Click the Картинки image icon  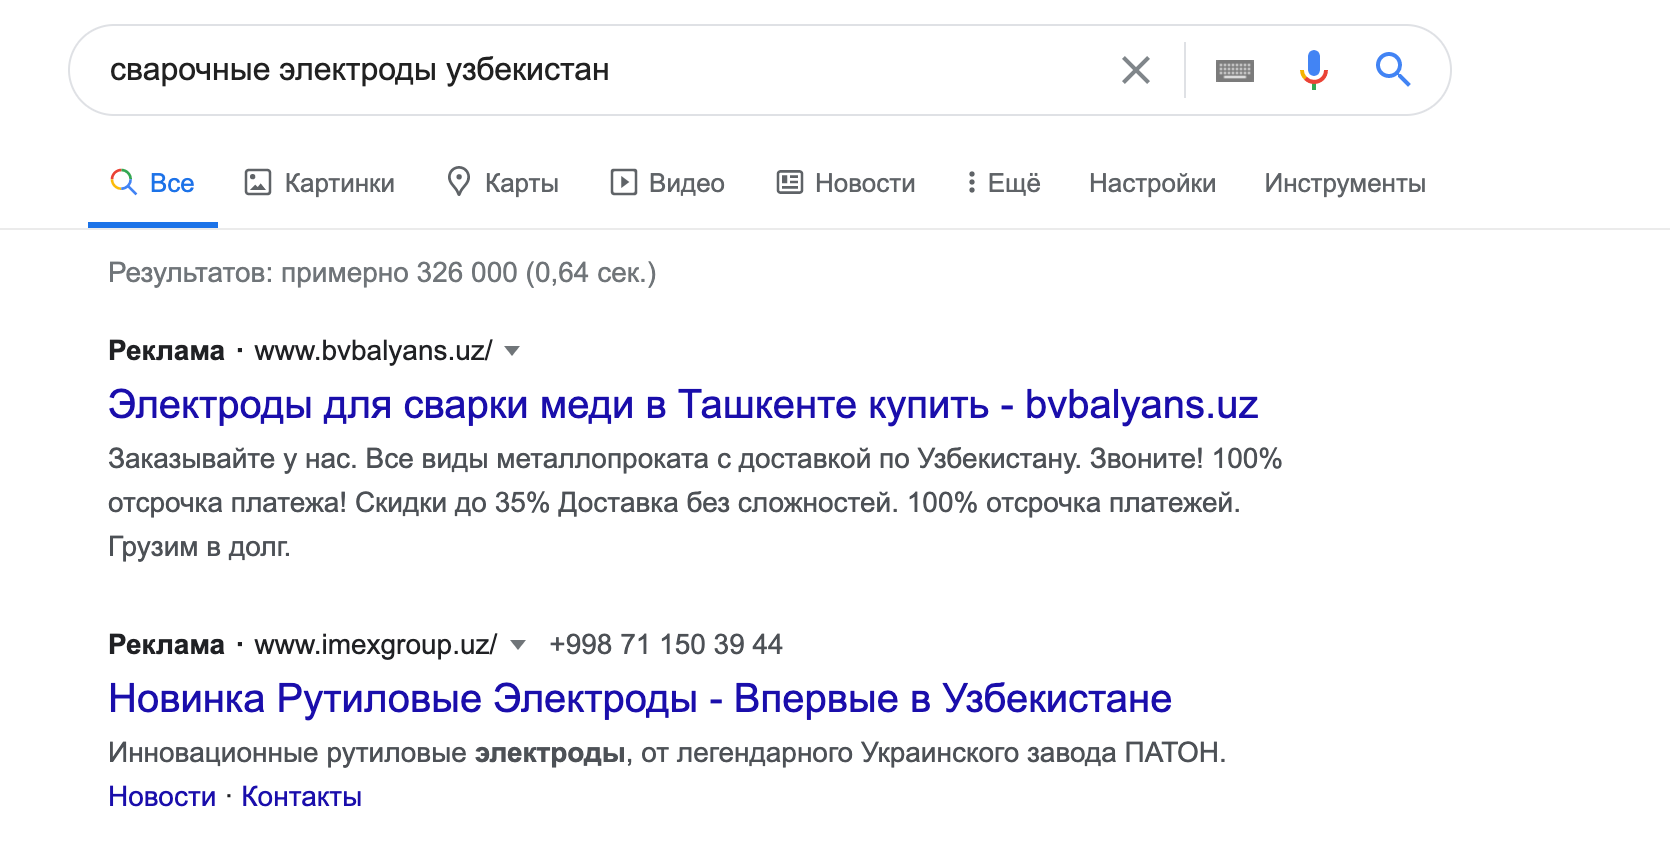coord(258,182)
